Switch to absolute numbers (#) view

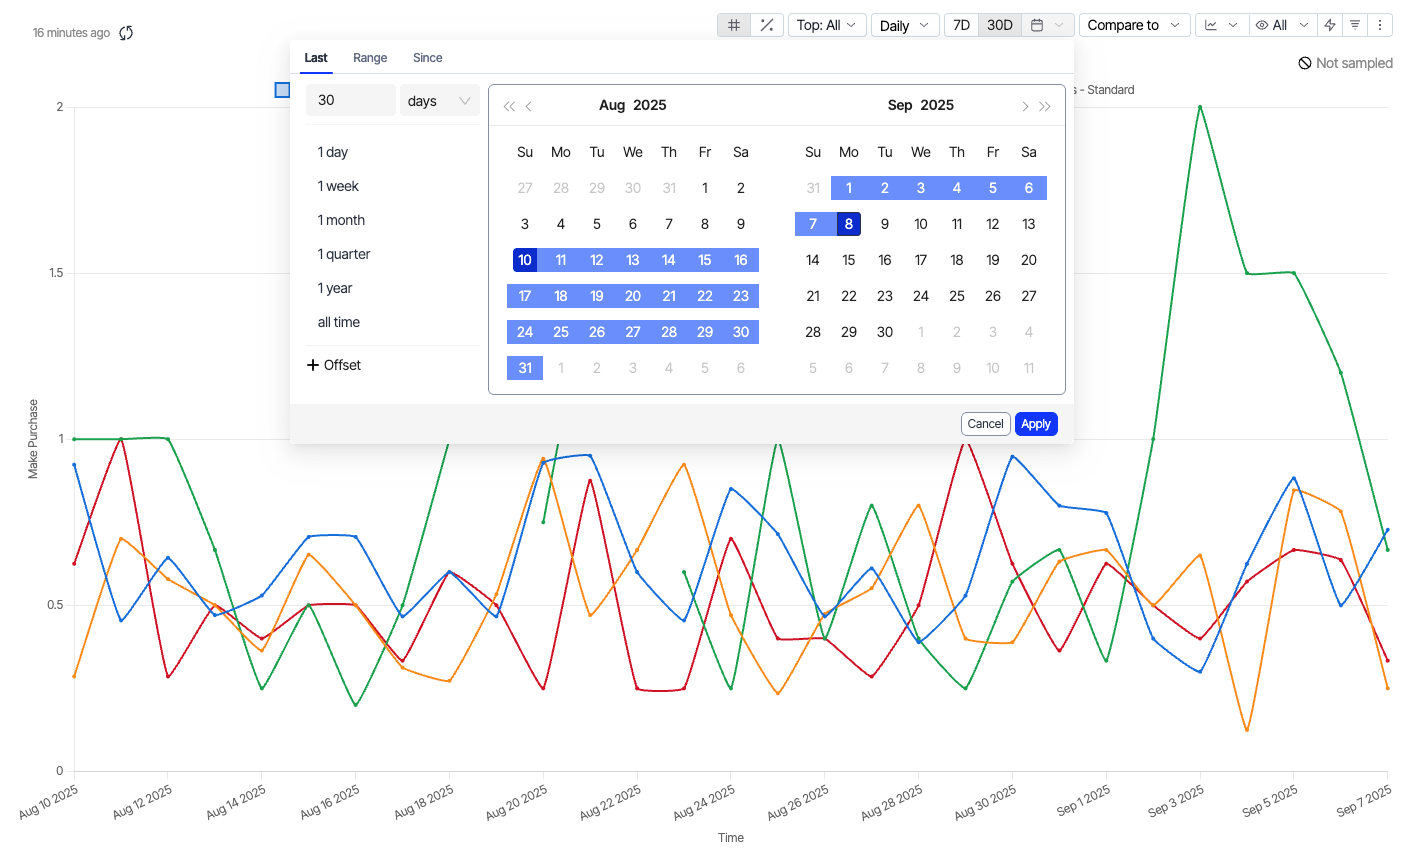pyautogui.click(x=734, y=25)
